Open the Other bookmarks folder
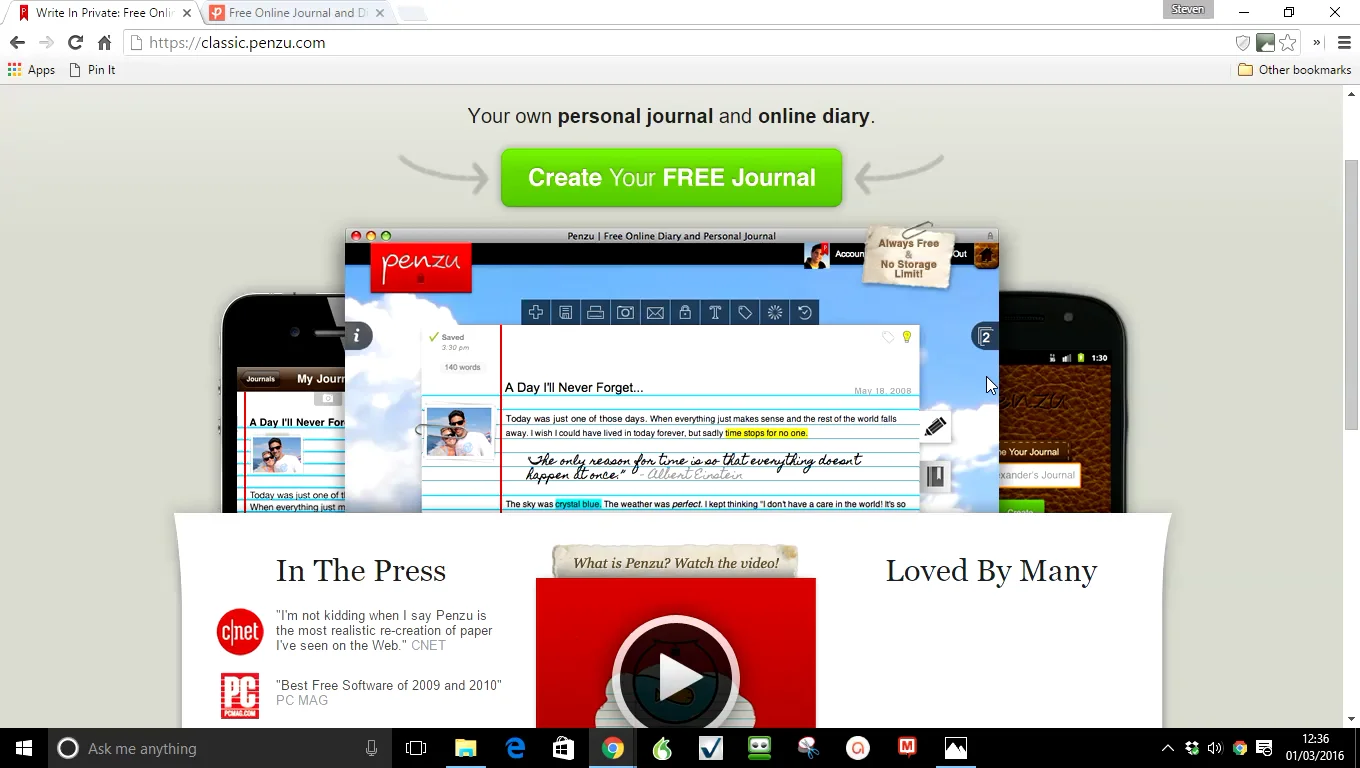The height and width of the screenshot is (768, 1360). tap(1294, 70)
